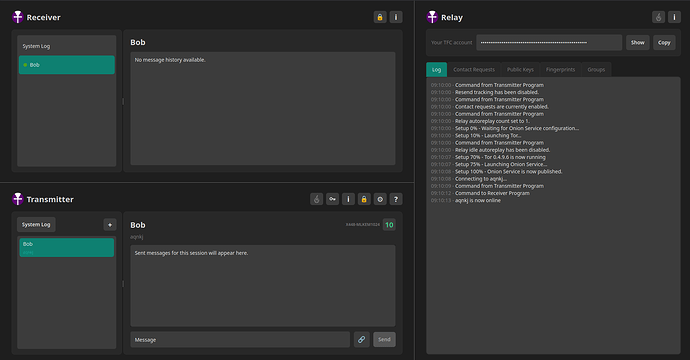Select Bob in the Receiver contact list
The width and height of the screenshot is (690, 360).
click(x=66, y=65)
